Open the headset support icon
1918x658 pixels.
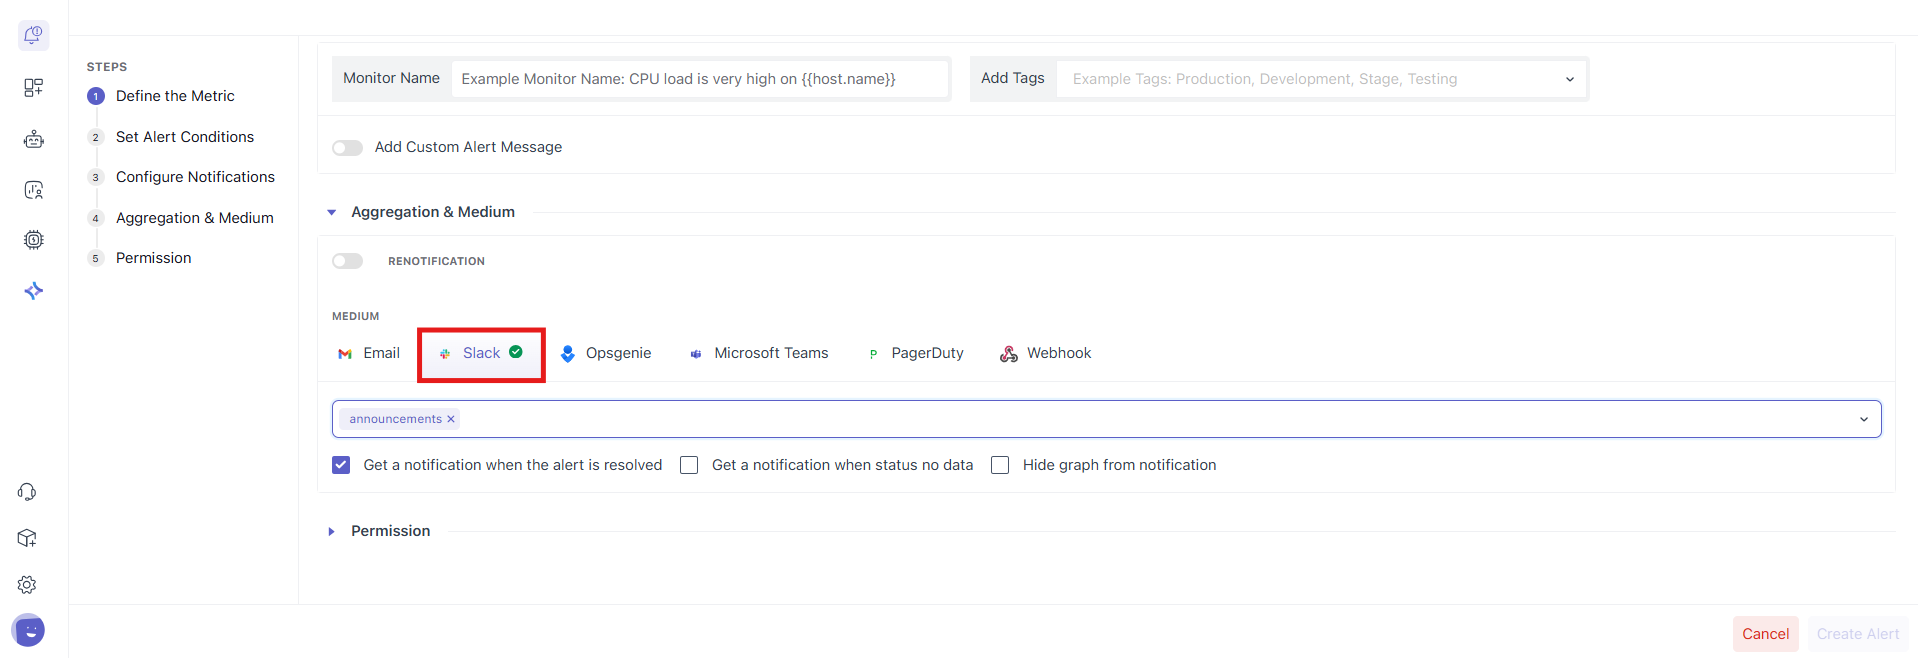27,492
